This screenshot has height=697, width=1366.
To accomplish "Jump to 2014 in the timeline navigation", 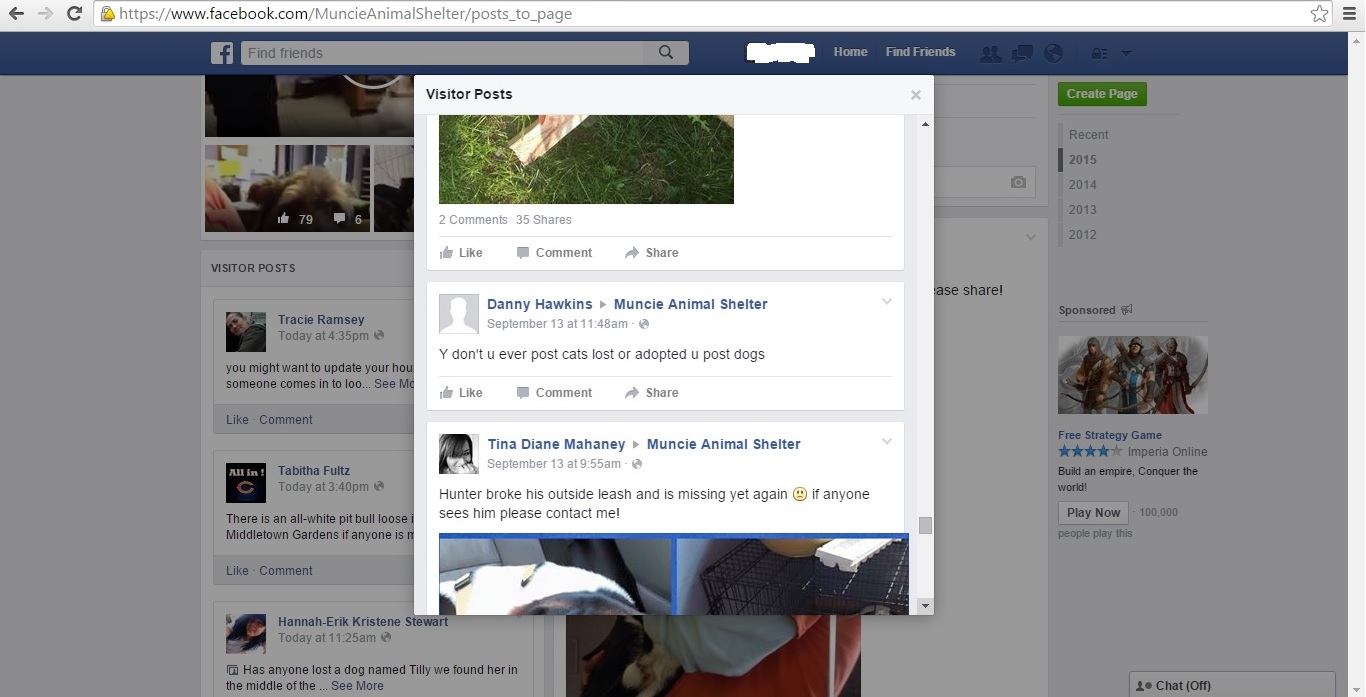I will coord(1082,185).
